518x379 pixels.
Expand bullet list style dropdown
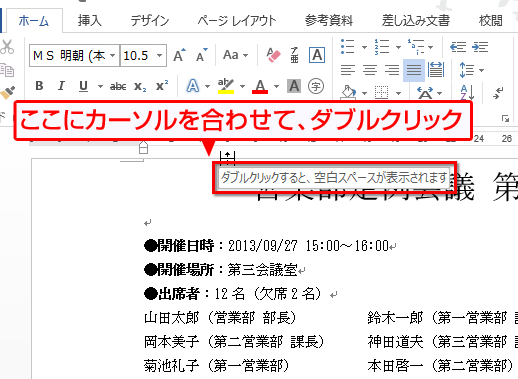(364, 47)
